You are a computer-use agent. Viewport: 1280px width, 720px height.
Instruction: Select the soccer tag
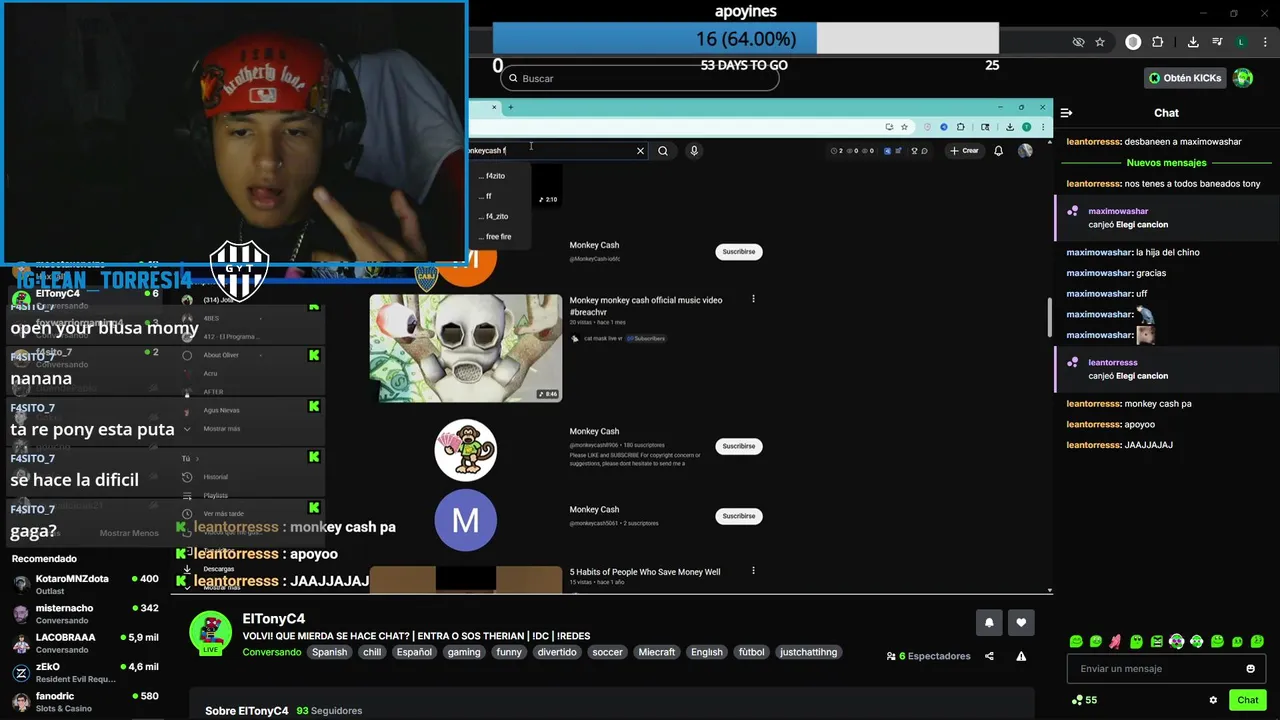pos(607,652)
